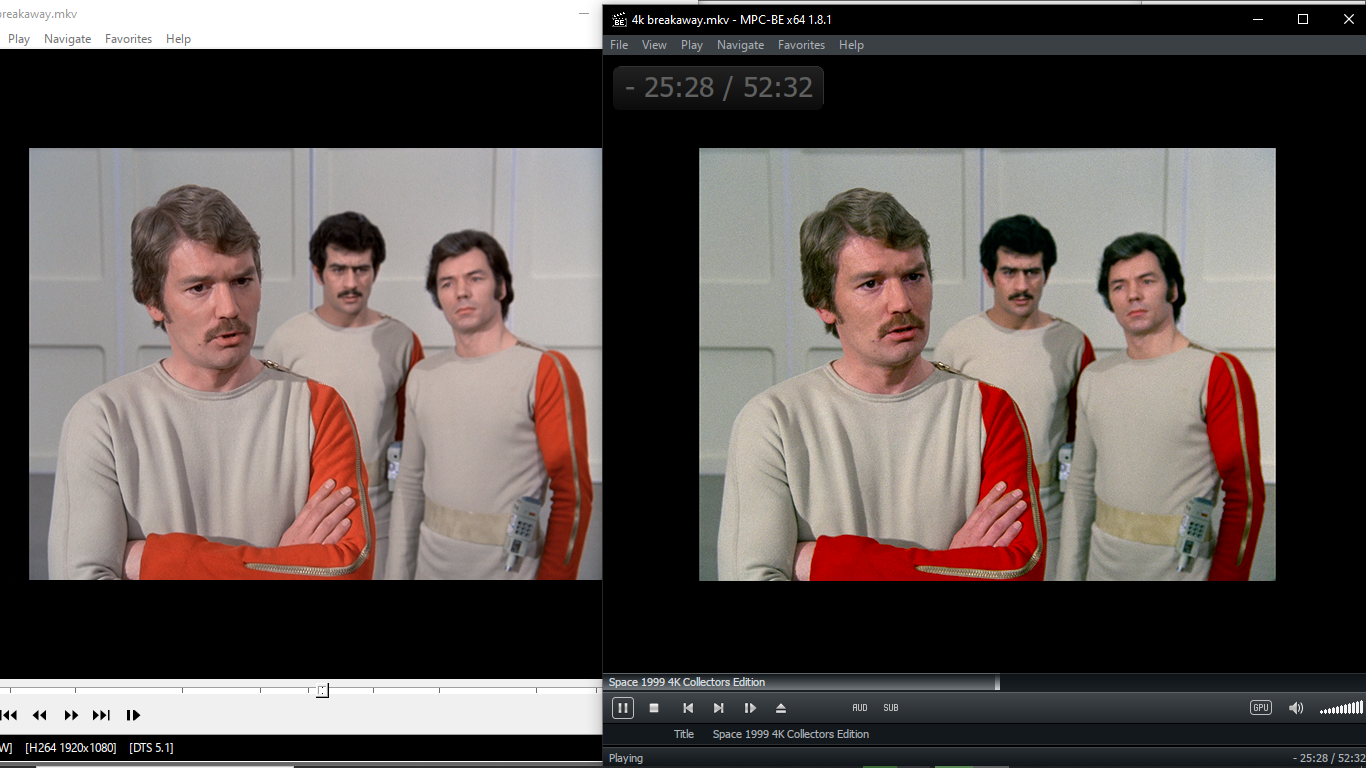Image resolution: width=1366 pixels, height=768 pixels.
Task: Maximize the MPC-BE window
Action: (x=1303, y=19)
